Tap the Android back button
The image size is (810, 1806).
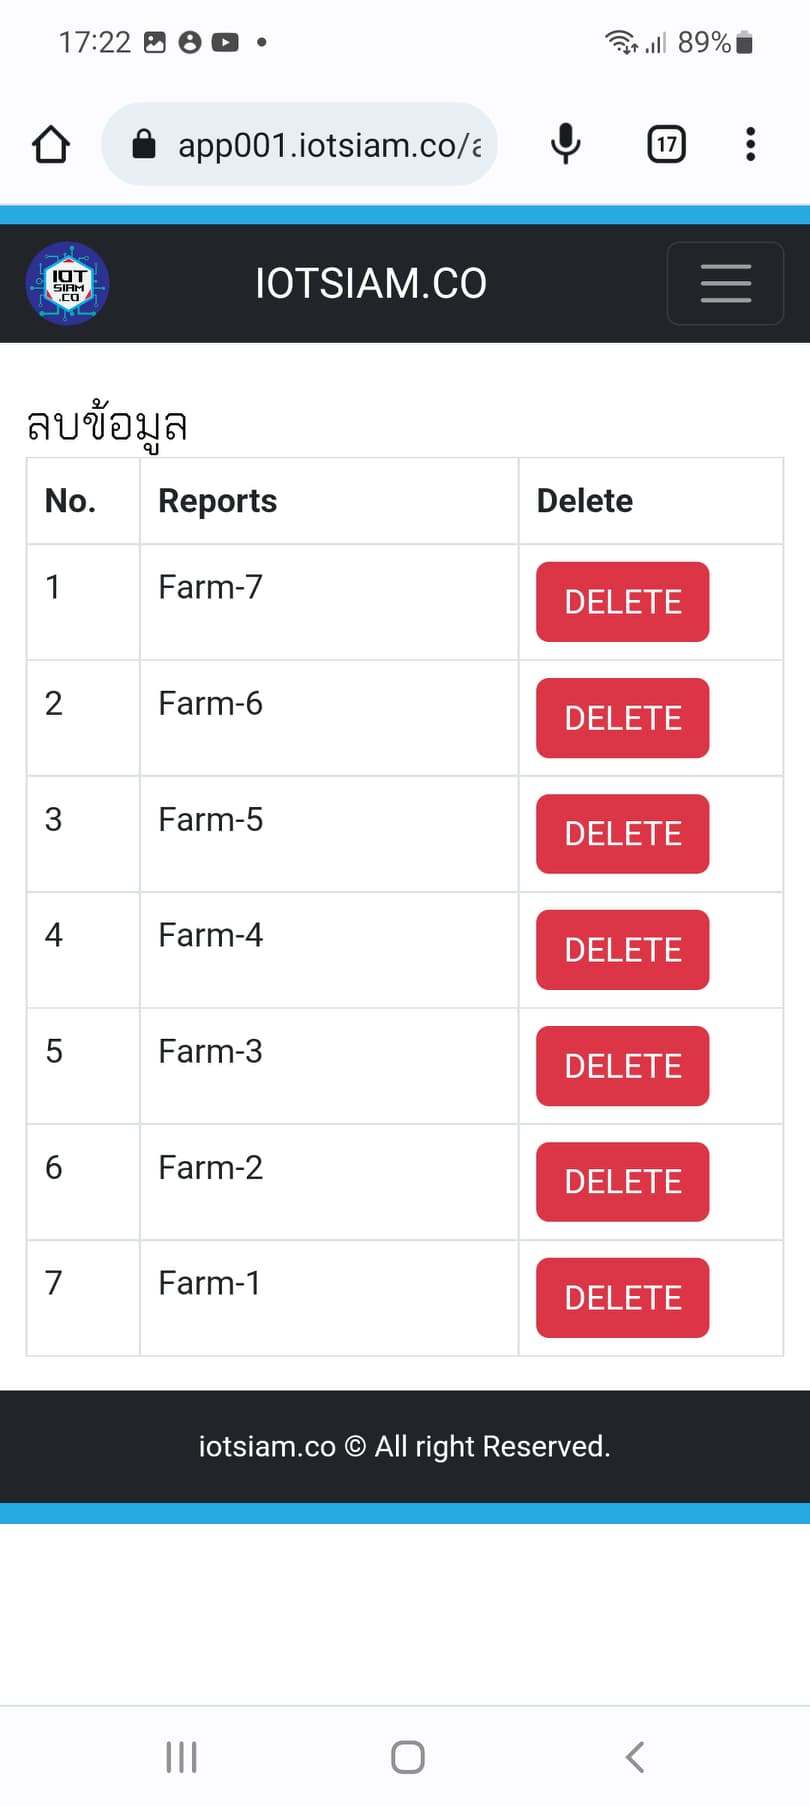pyautogui.click(x=634, y=1757)
